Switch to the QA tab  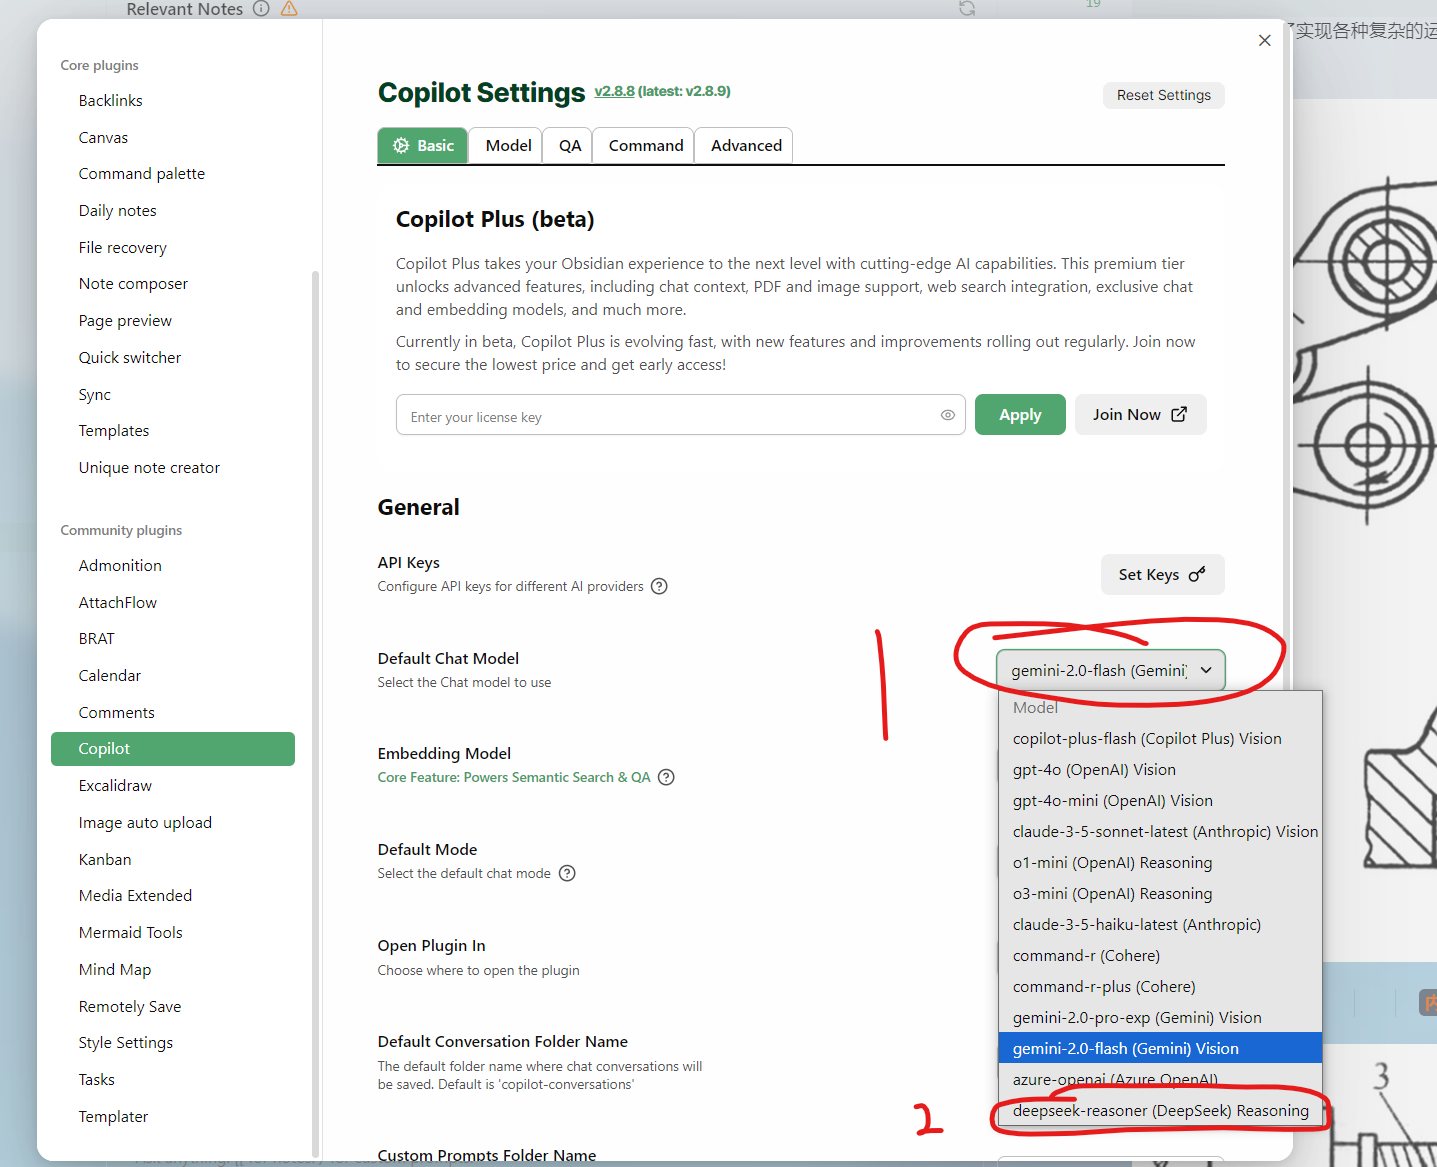click(x=569, y=146)
